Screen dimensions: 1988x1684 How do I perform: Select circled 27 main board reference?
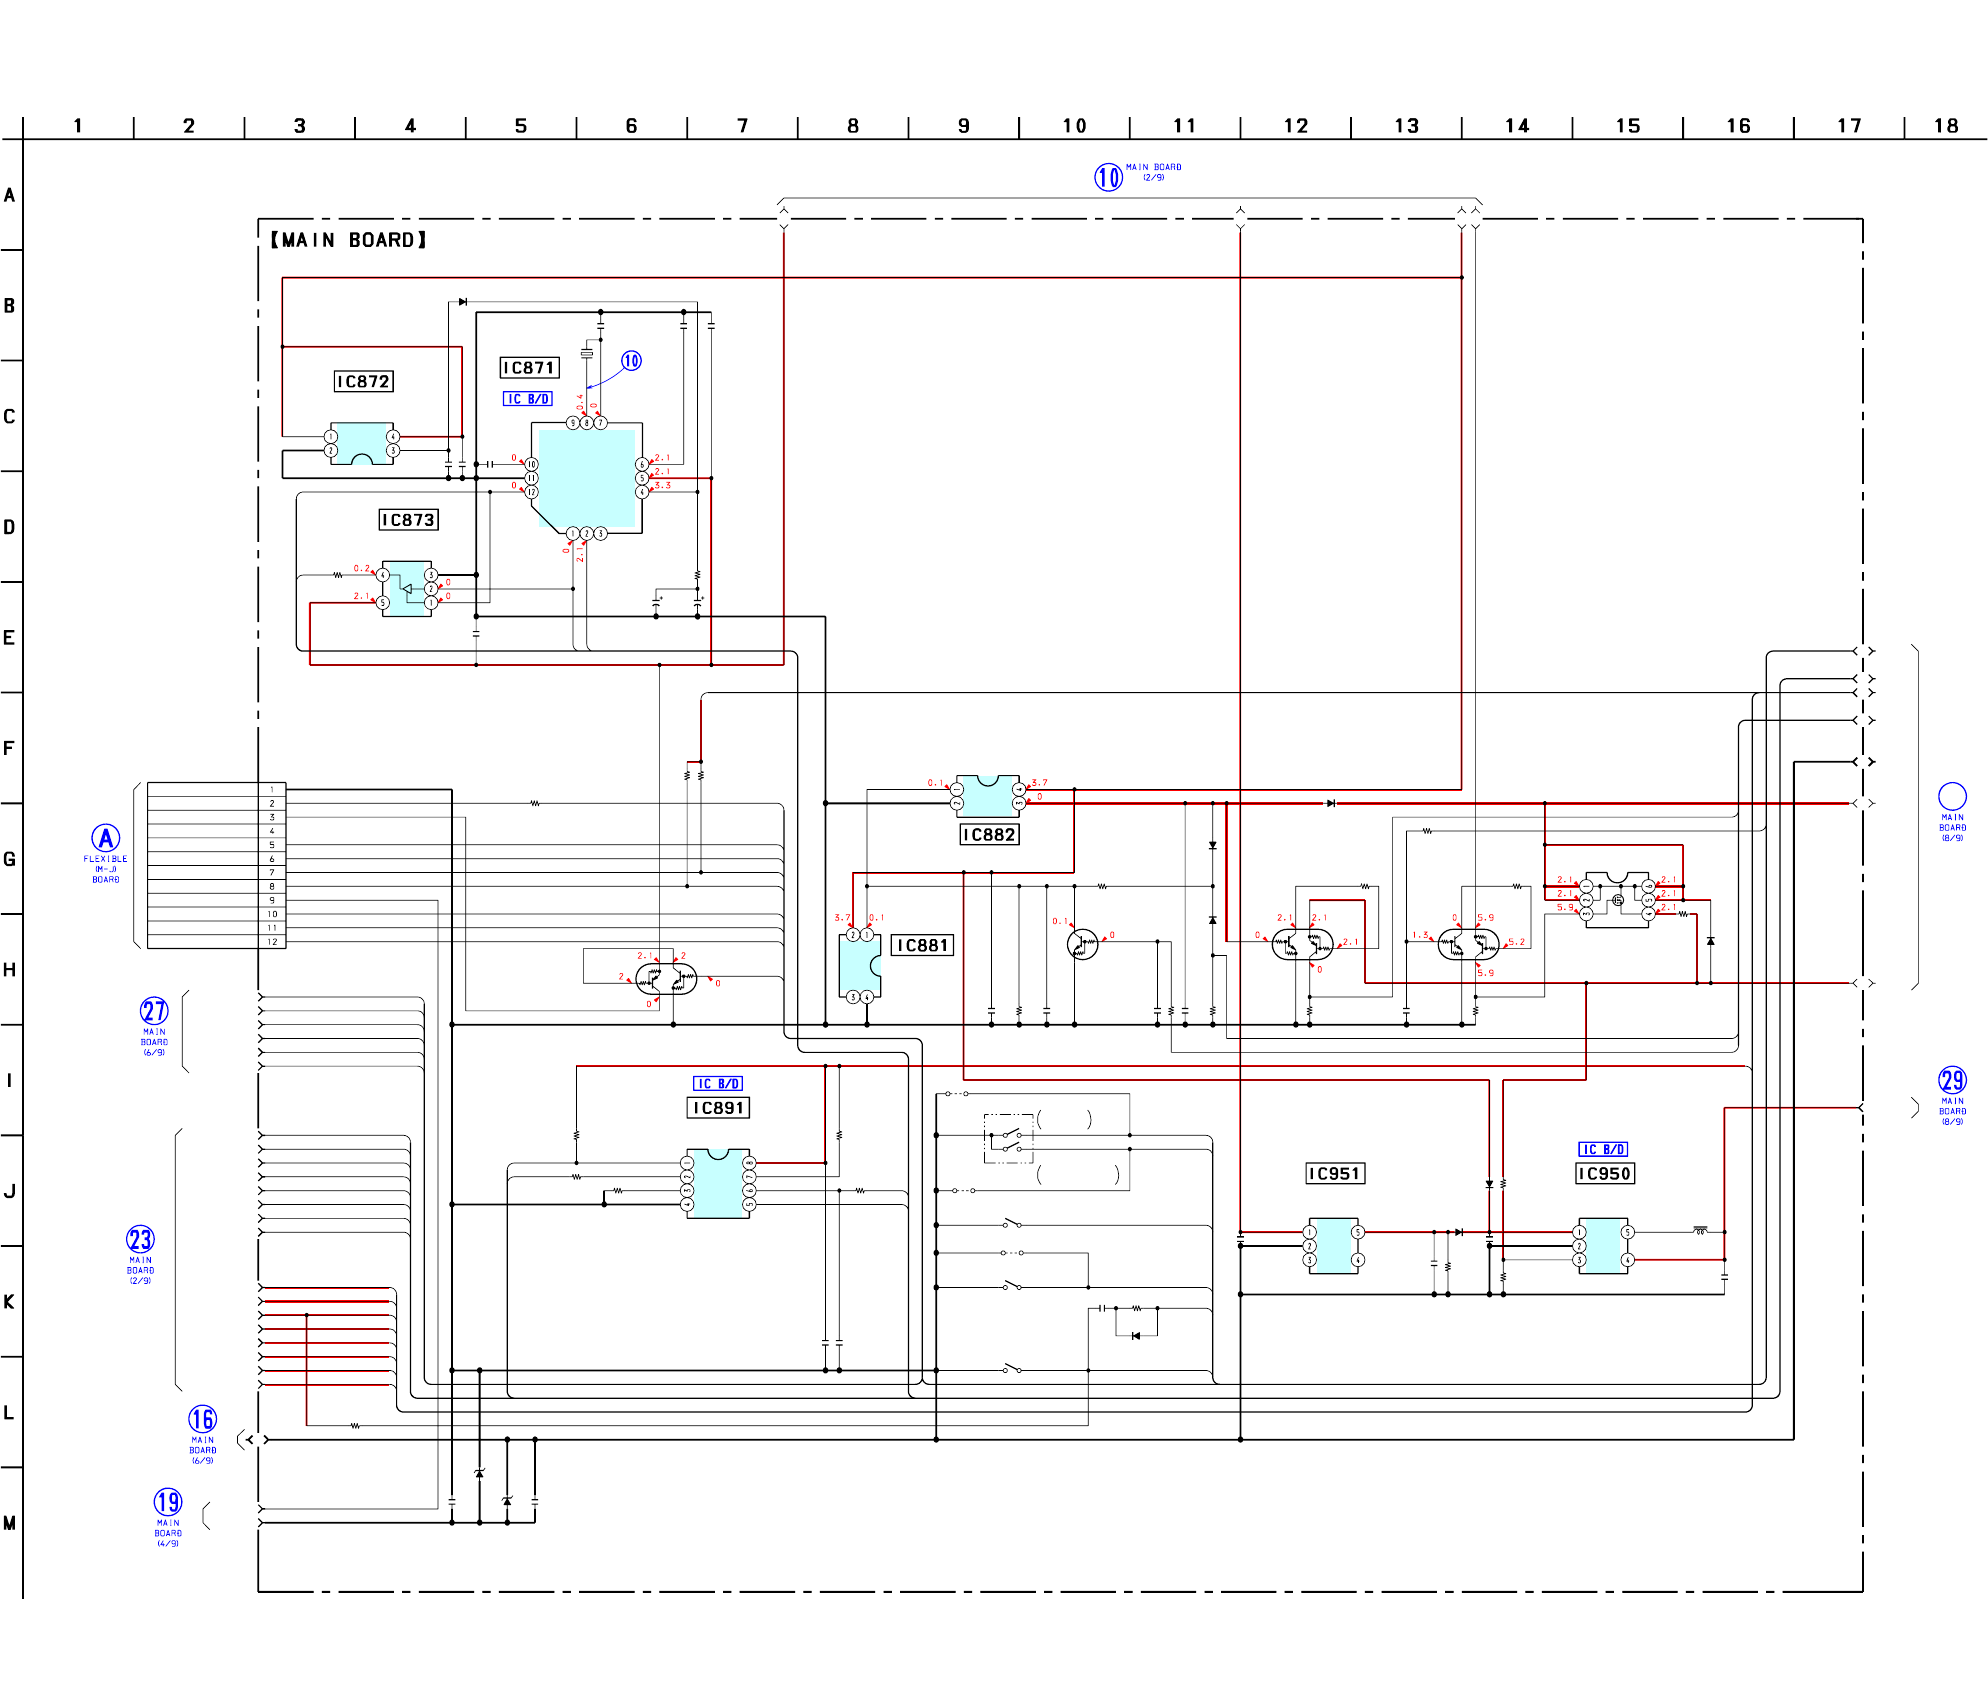click(x=154, y=1011)
